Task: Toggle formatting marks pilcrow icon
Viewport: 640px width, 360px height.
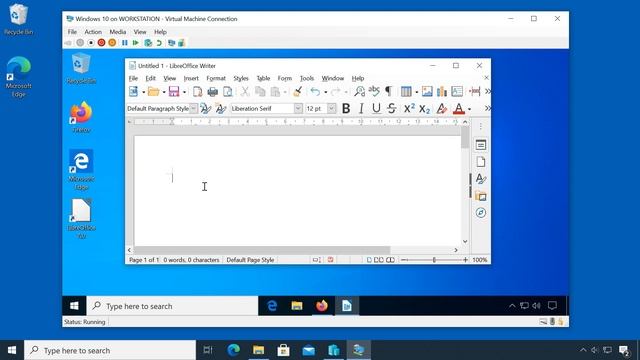Action: [x=389, y=91]
